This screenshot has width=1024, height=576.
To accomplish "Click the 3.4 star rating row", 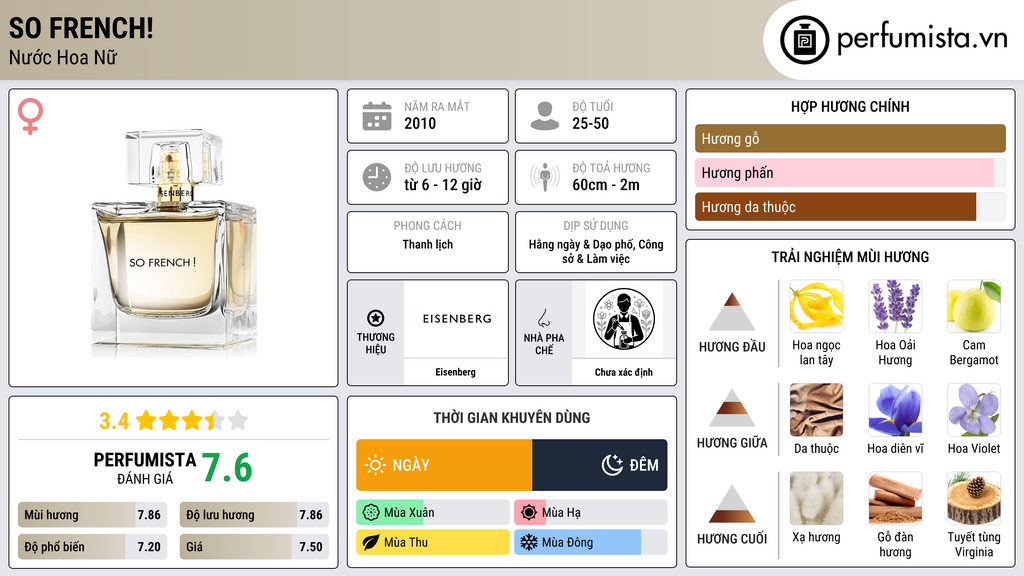I will pos(173,421).
